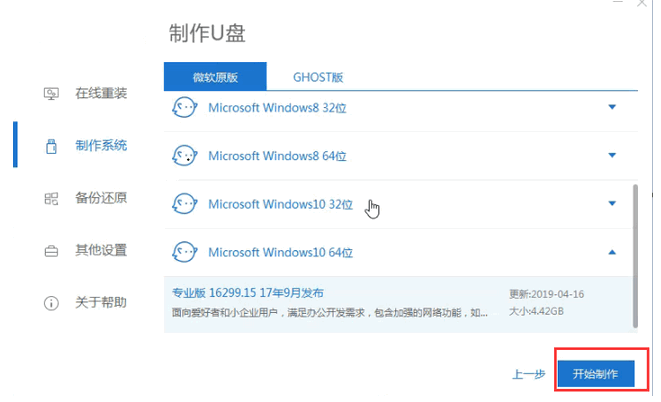
Task: Choose 专业版 16299.15 17年9月发布 edition
Action: tap(248, 293)
